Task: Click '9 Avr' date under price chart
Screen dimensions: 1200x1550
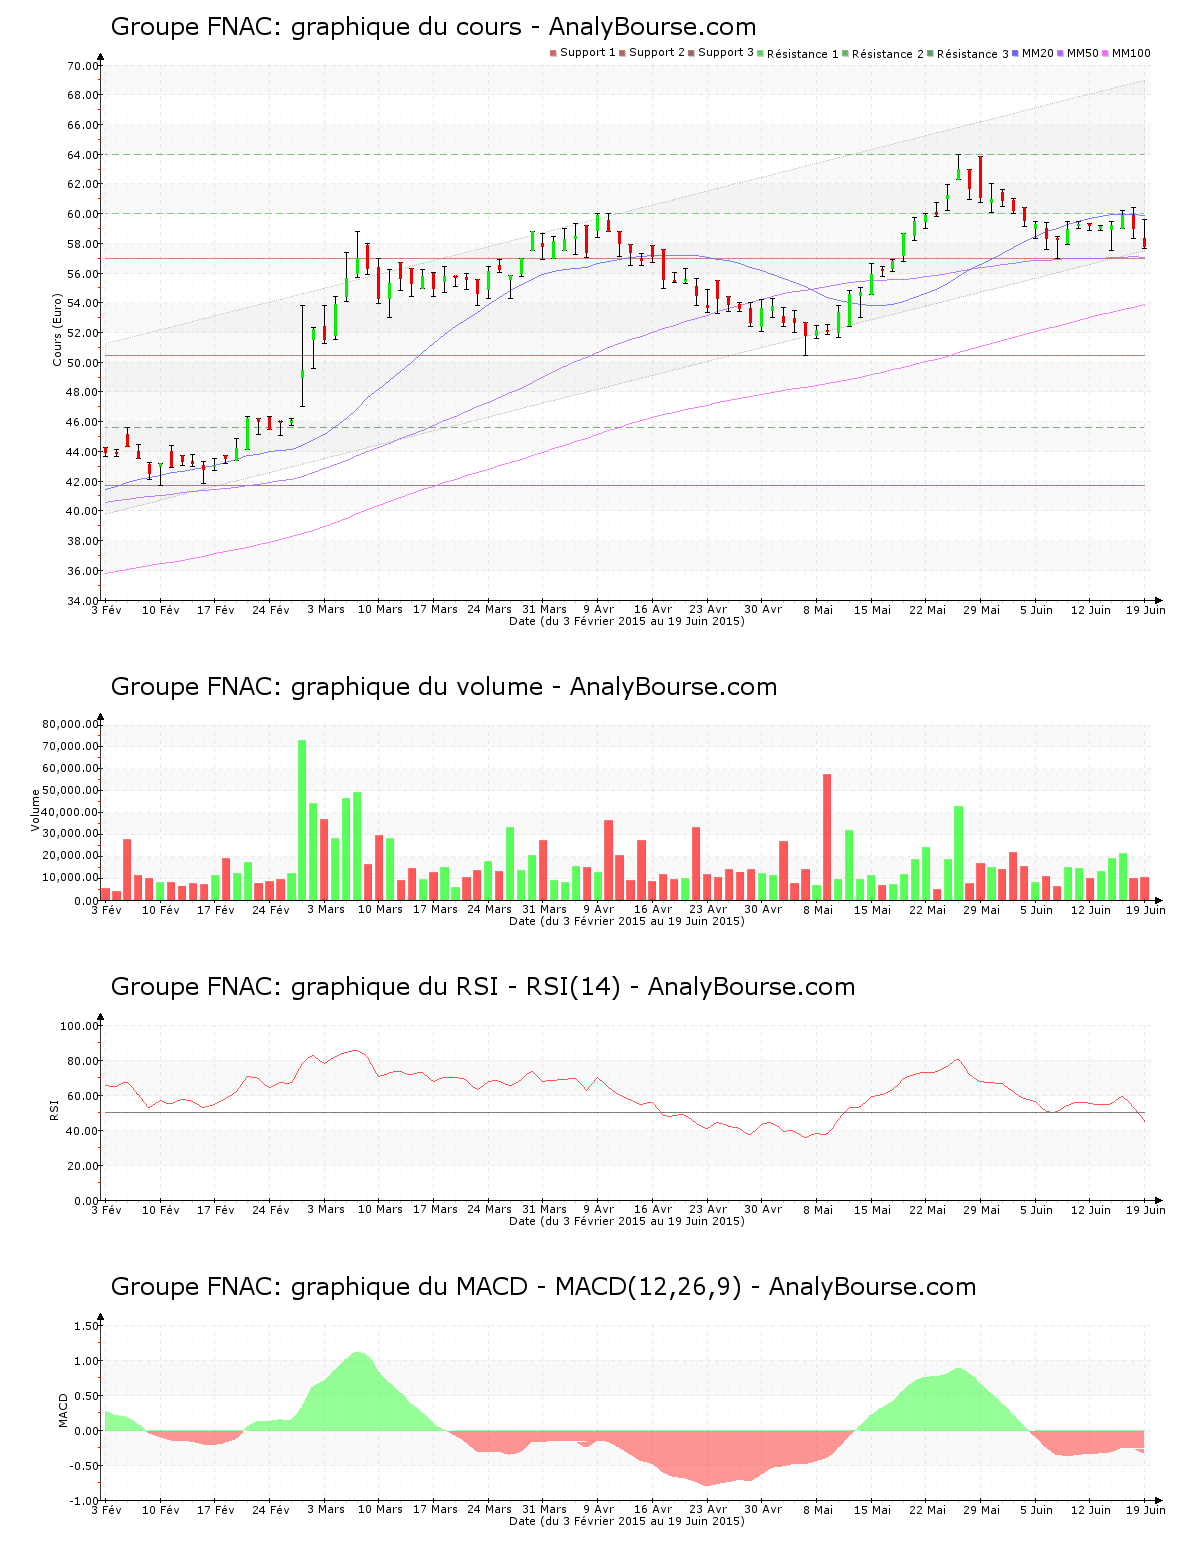Action: [x=598, y=609]
